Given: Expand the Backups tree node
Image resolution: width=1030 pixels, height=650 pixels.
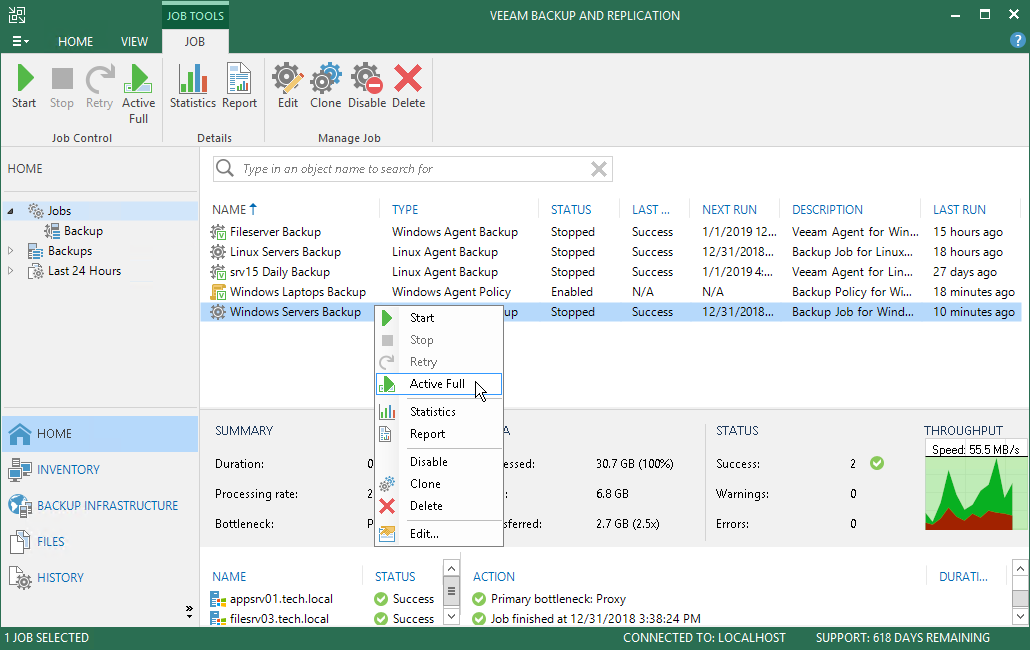Looking at the screenshot, I should click(11, 251).
